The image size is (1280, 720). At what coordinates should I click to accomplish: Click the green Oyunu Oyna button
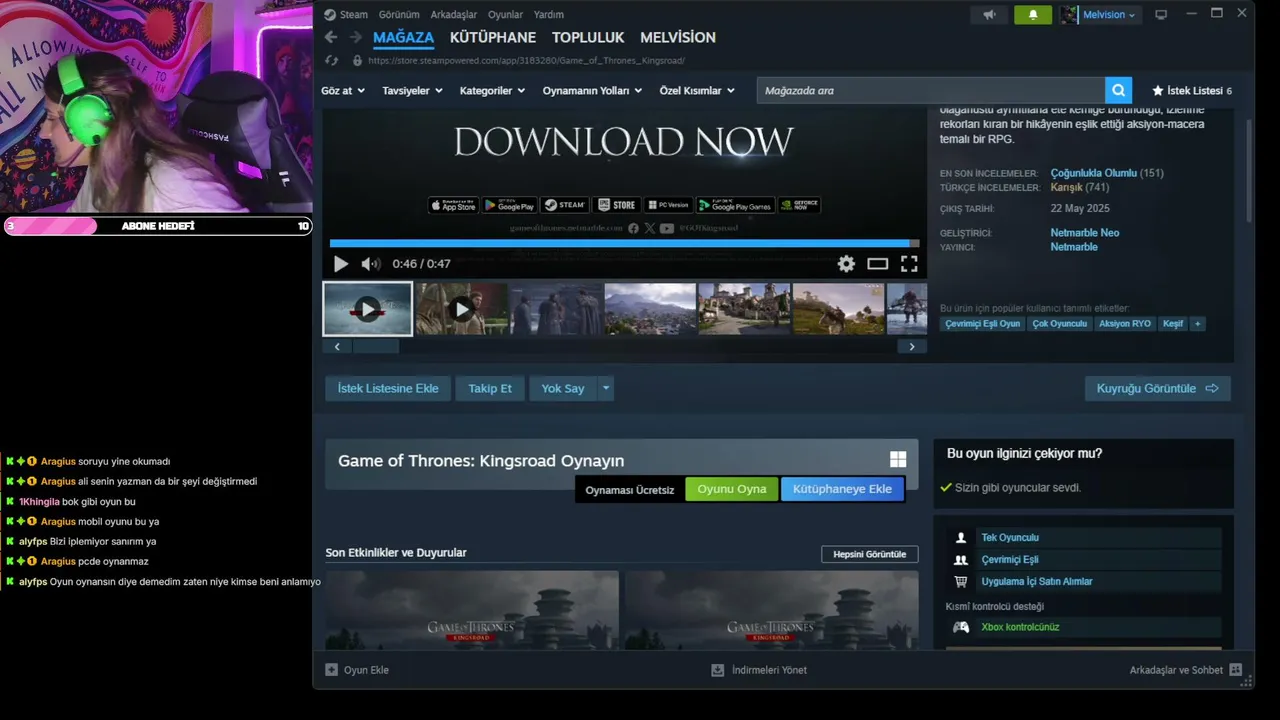coord(732,489)
